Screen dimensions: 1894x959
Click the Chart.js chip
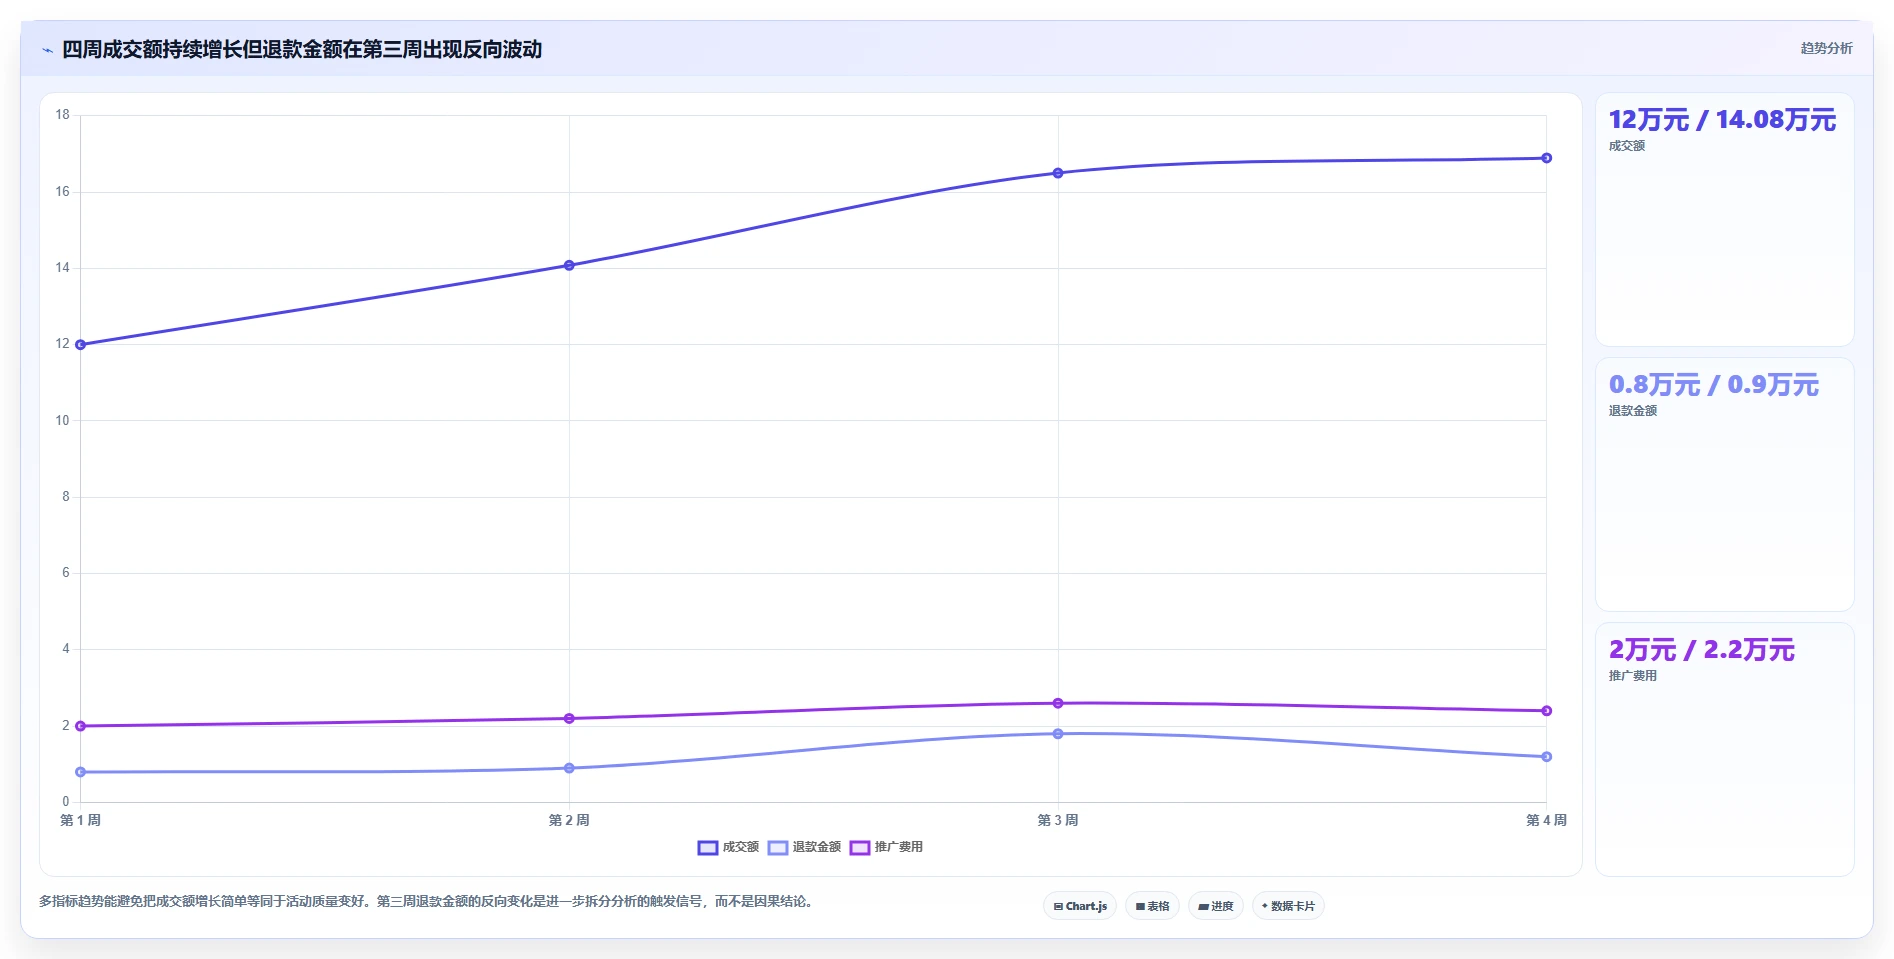(x=1080, y=906)
